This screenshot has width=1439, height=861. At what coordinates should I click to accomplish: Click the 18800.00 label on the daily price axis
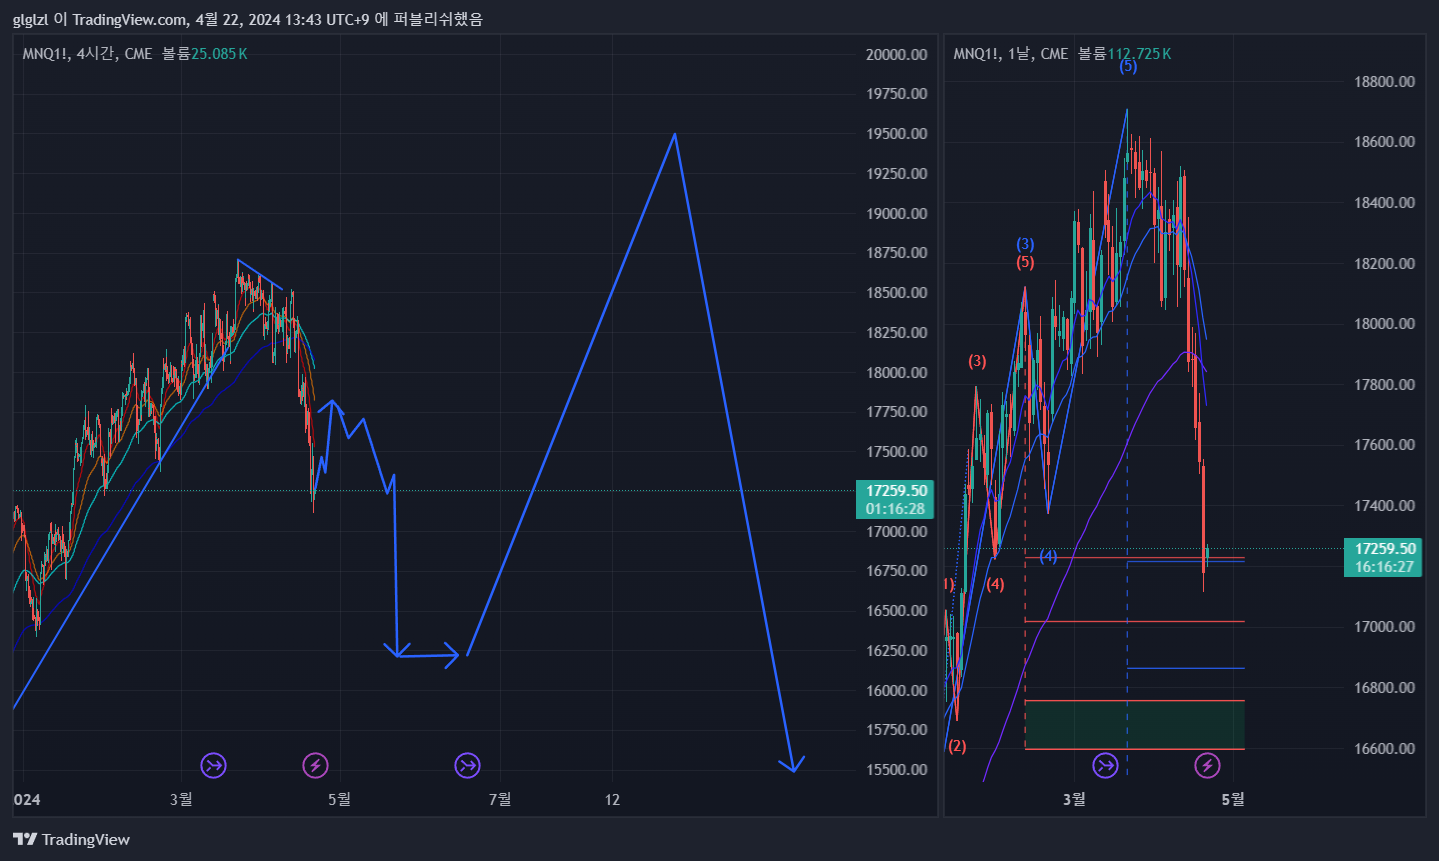coord(1384,82)
